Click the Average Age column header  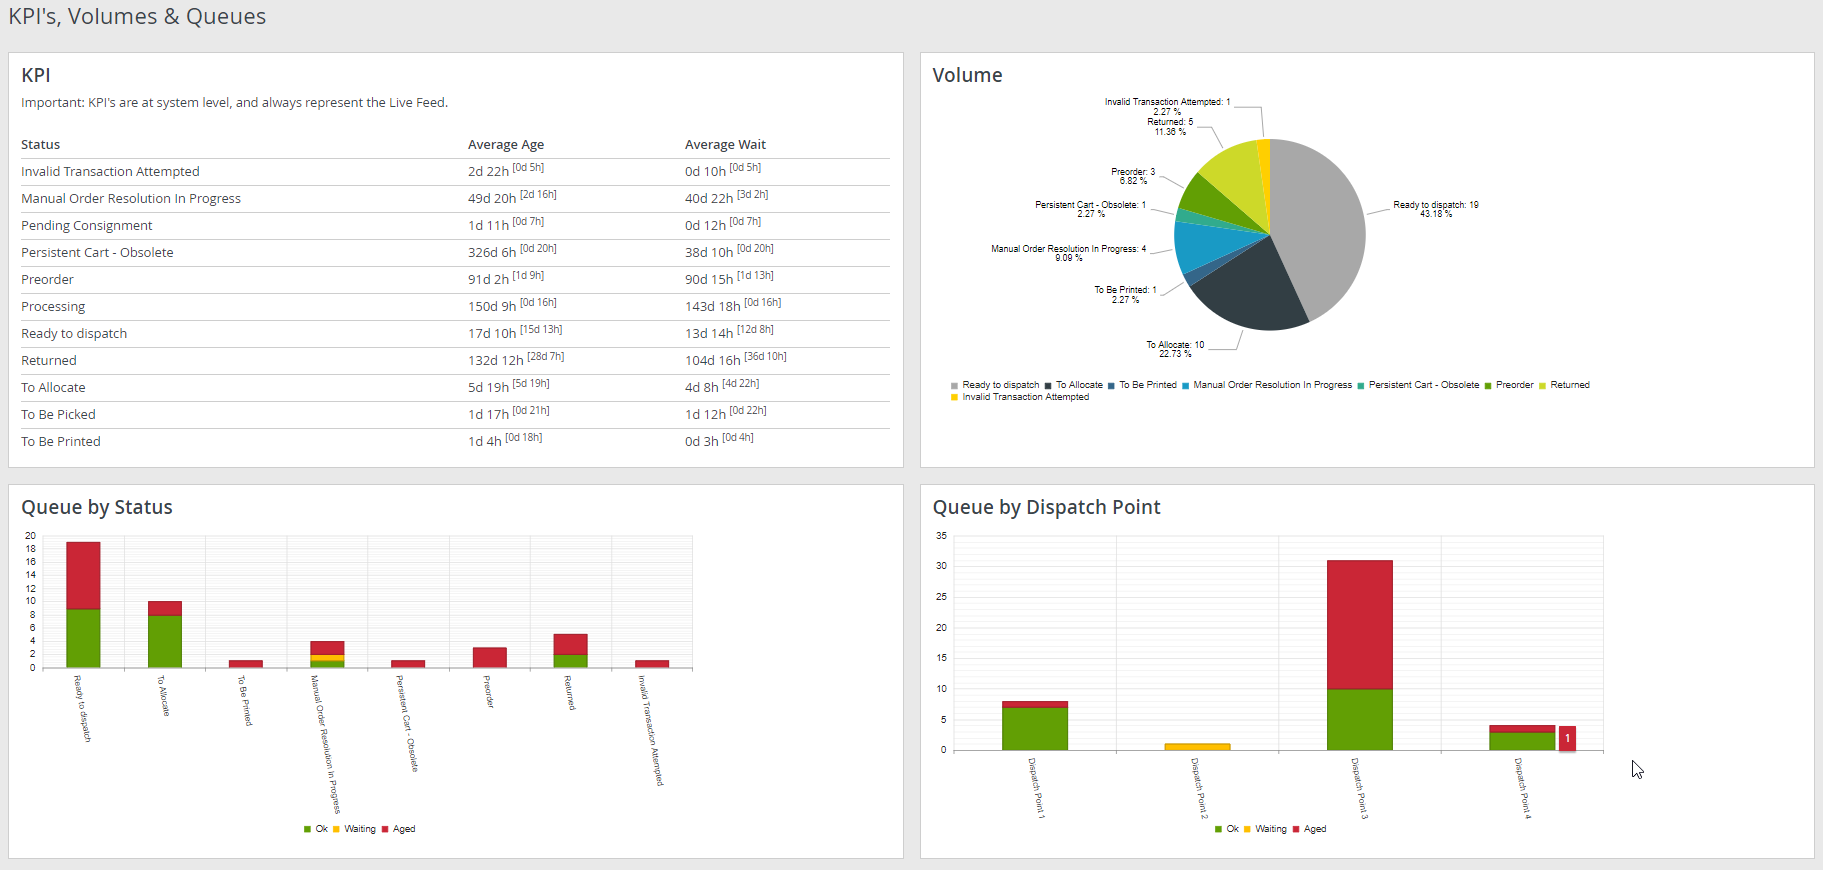tap(506, 145)
